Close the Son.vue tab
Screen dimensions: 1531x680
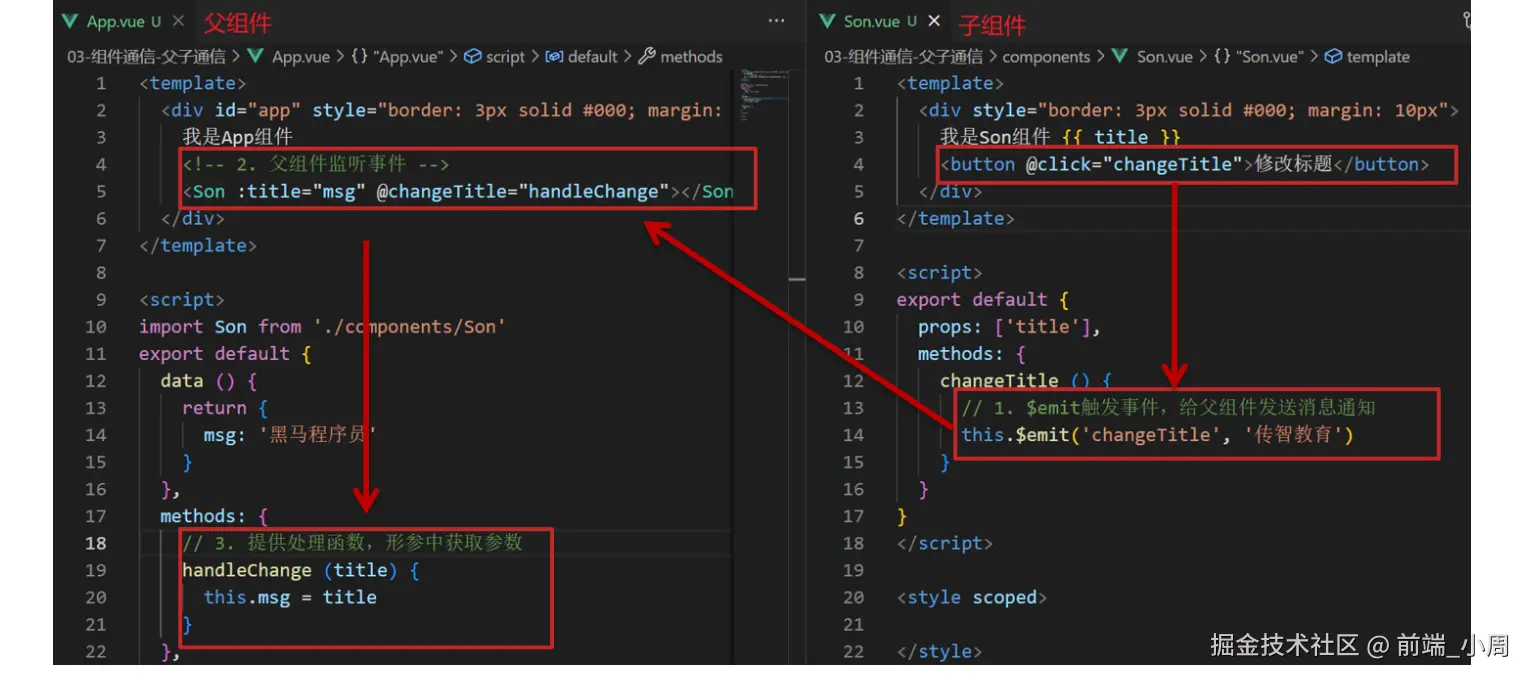click(934, 21)
